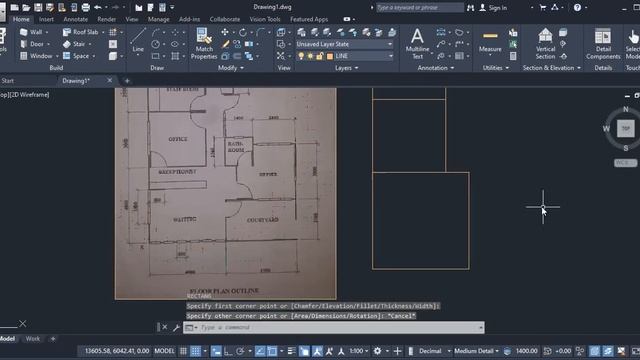Image resolution: width=640 pixels, height=360 pixels.
Task: Select the Rectangle draw tool
Action: 156,56
